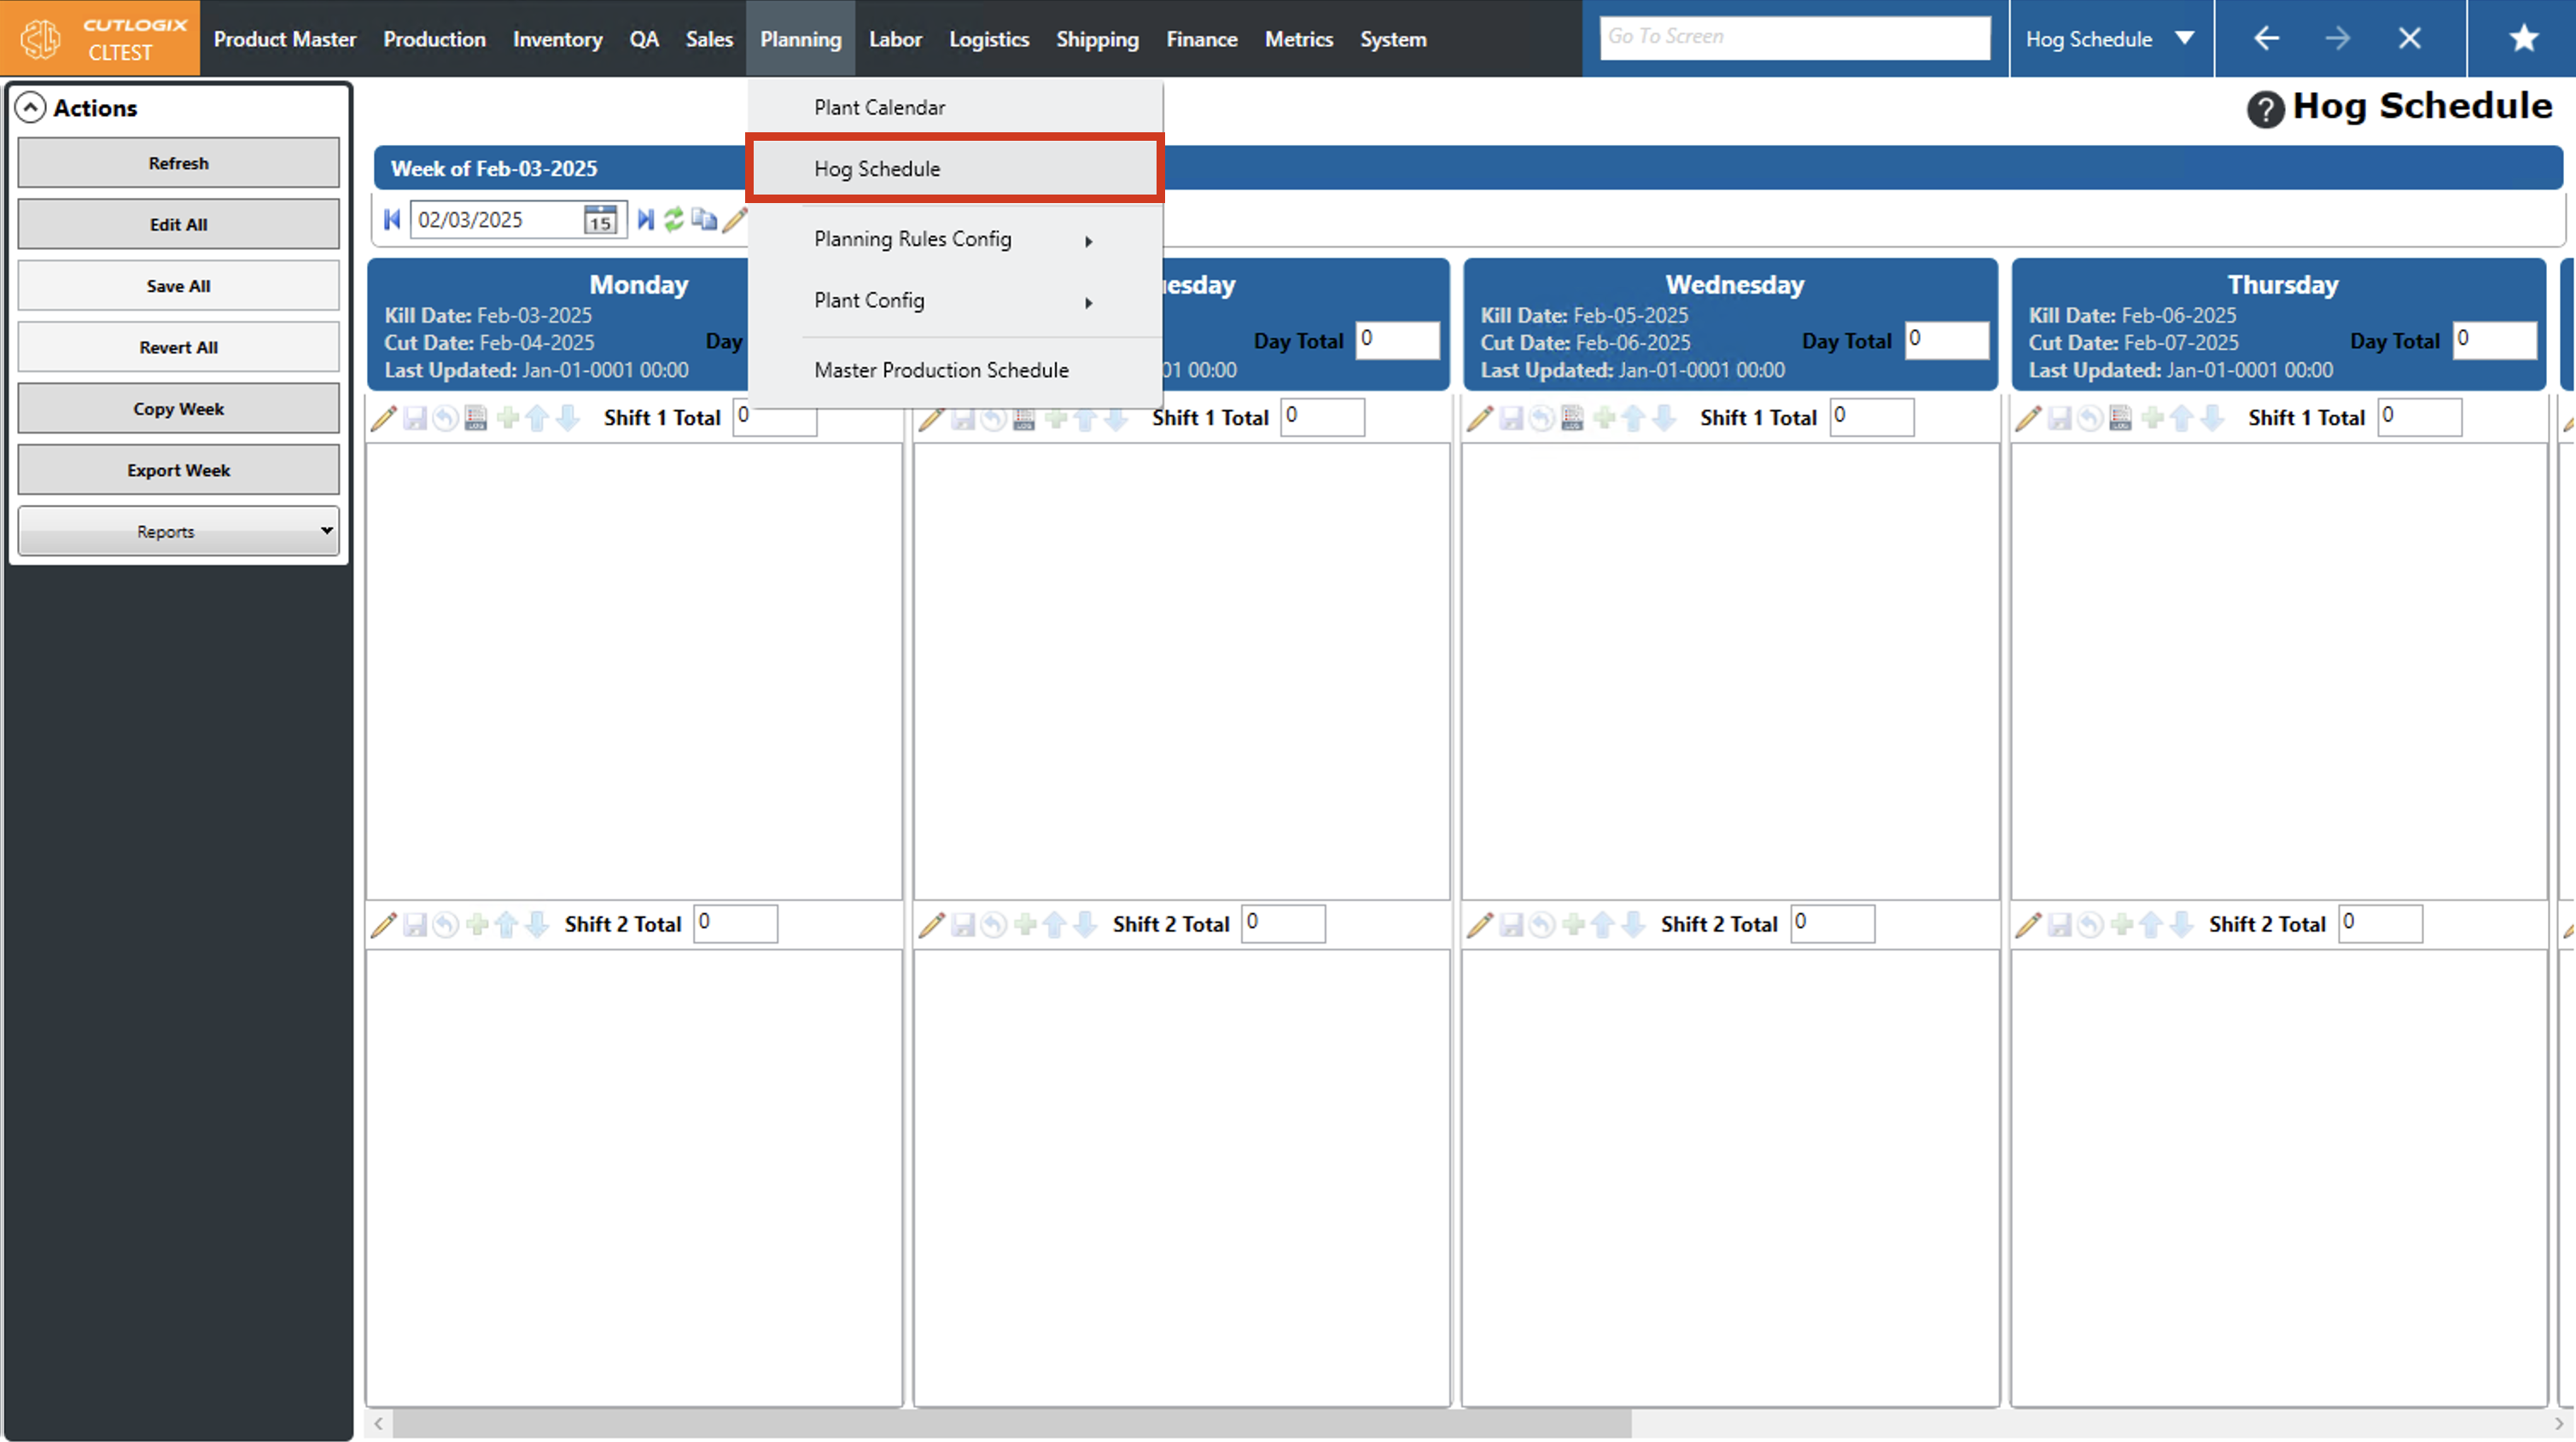
Task: Favorite this screen with star icon
Action: point(2523,39)
